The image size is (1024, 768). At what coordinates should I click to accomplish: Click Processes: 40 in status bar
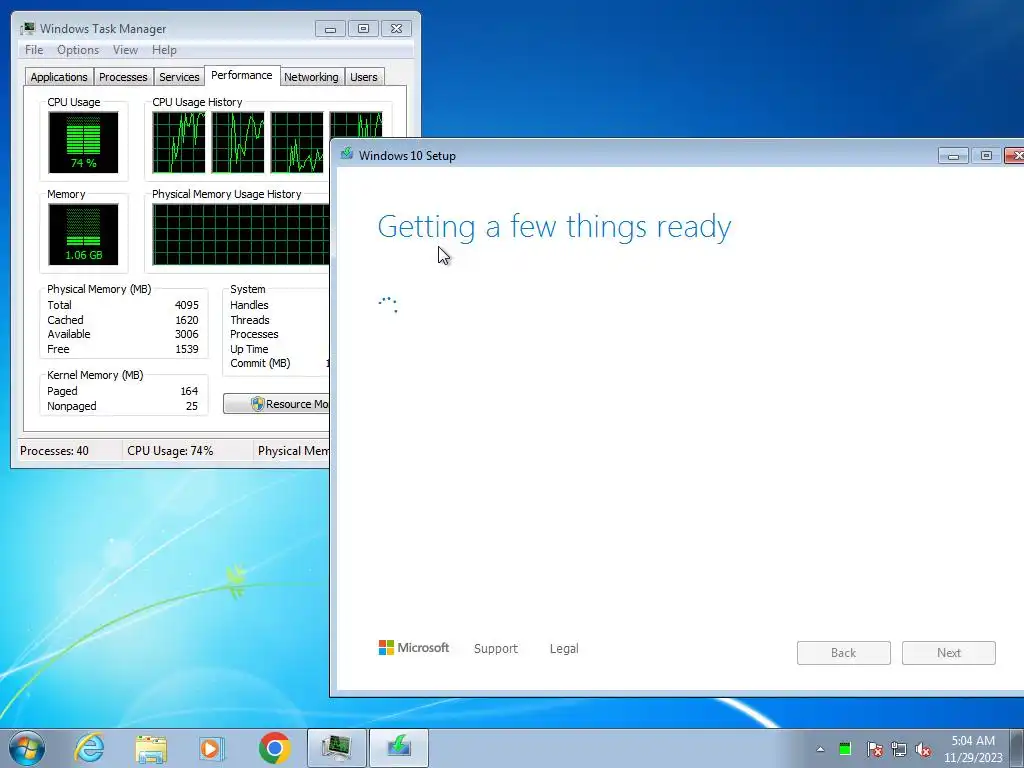click(x=54, y=451)
